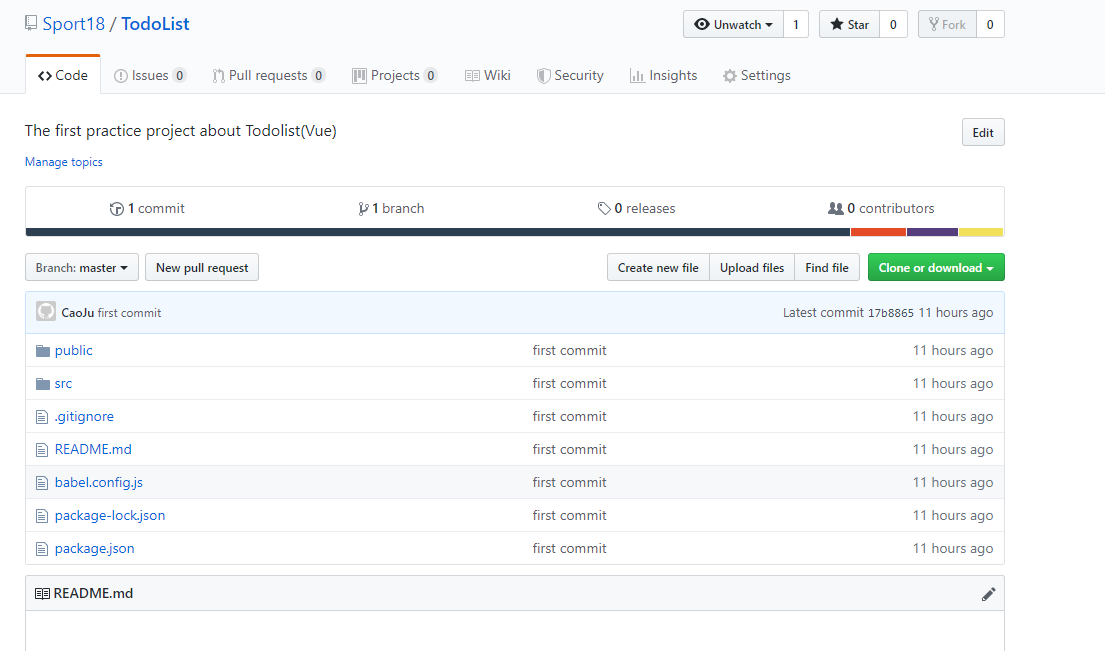Click Edit description button
Image resolution: width=1105 pixels, height=651 pixels.
[x=983, y=132]
